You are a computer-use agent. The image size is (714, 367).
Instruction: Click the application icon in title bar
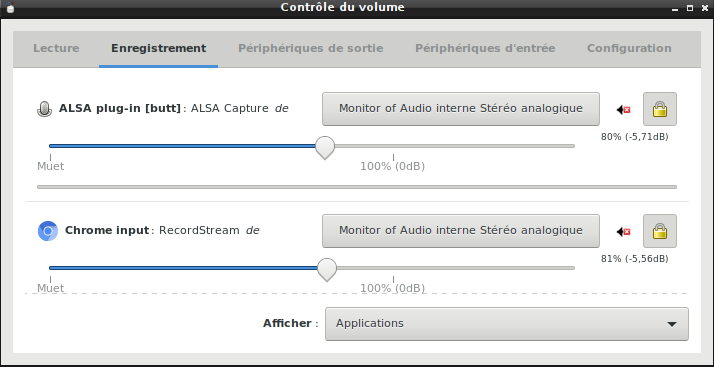10,7
